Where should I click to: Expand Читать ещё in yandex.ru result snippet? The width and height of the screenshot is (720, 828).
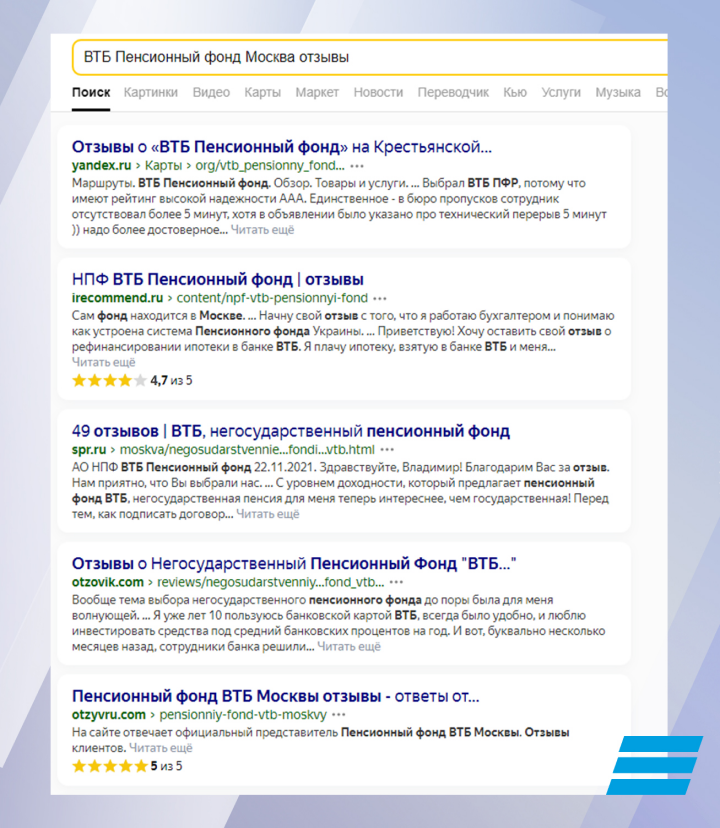pos(263,230)
